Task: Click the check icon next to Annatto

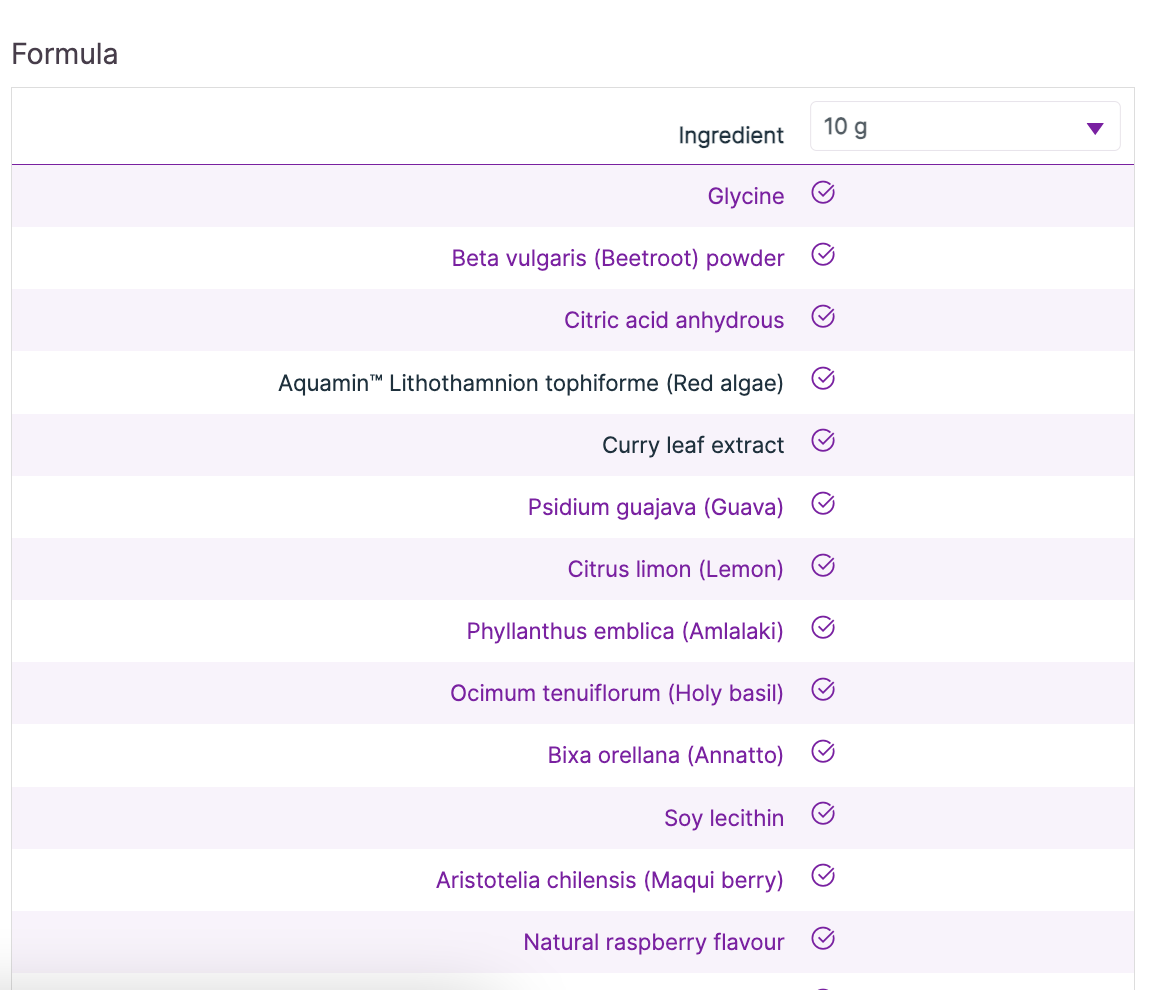Action: [x=823, y=752]
